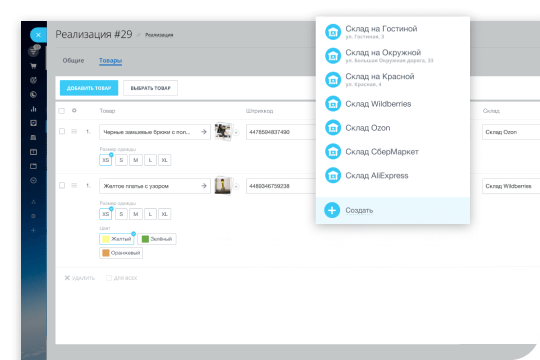Screen dimensions: 540x360
Task: Tick checkbox for the first product row
Action: [62, 131]
